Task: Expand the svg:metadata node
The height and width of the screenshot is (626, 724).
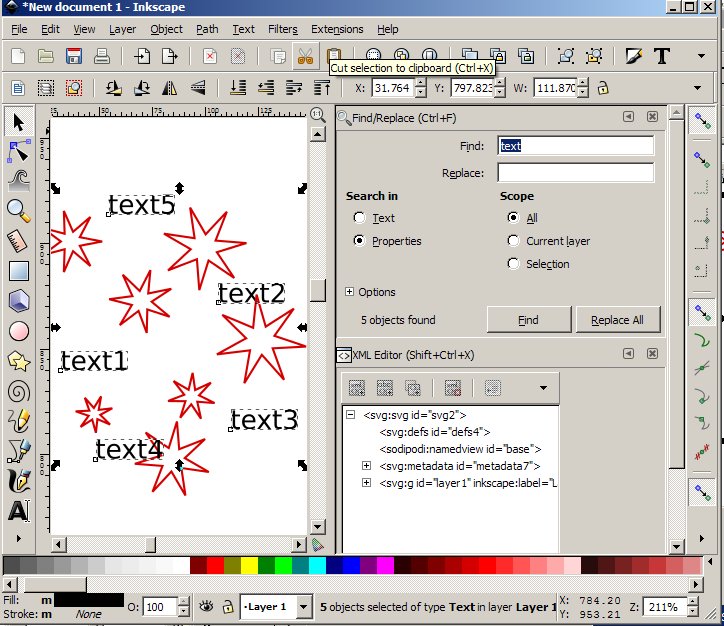Action: pyautogui.click(x=366, y=466)
